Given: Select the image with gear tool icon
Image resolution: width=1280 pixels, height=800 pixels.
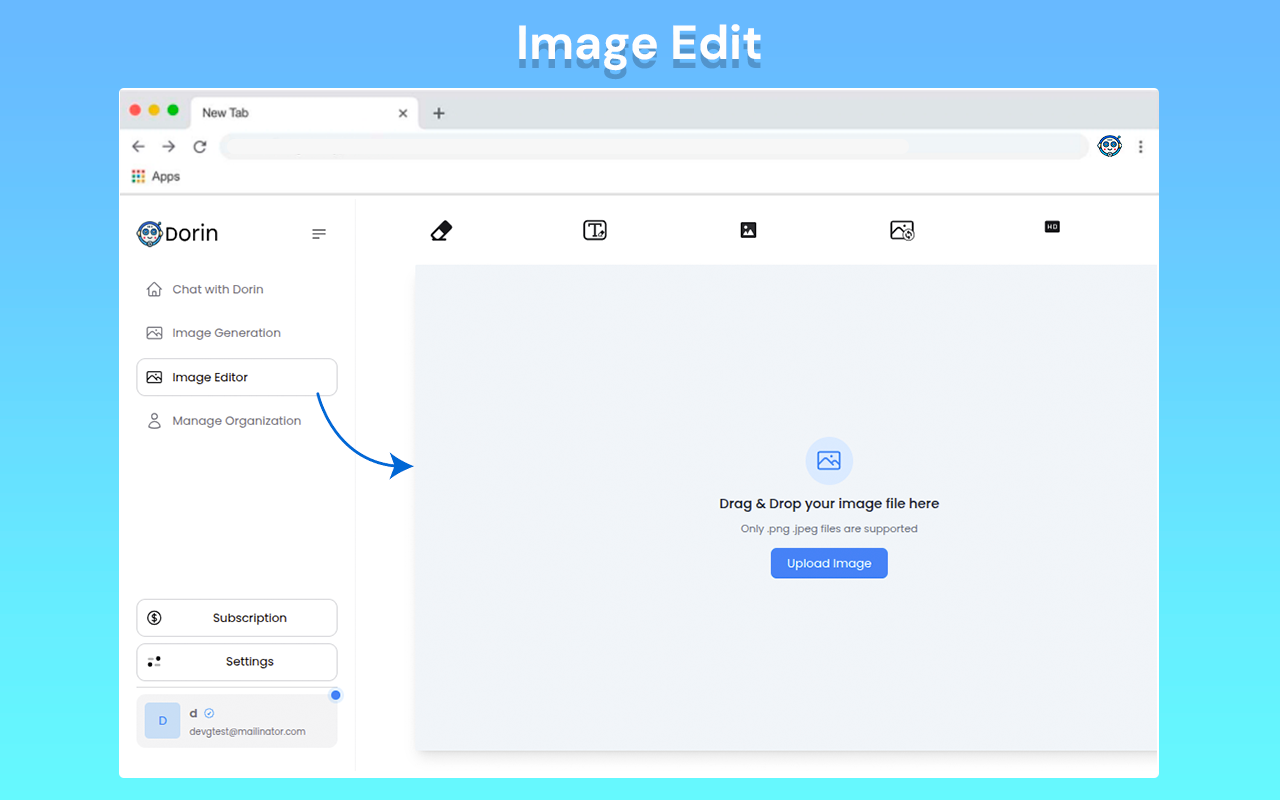Looking at the screenshot, I should (902, 230).
